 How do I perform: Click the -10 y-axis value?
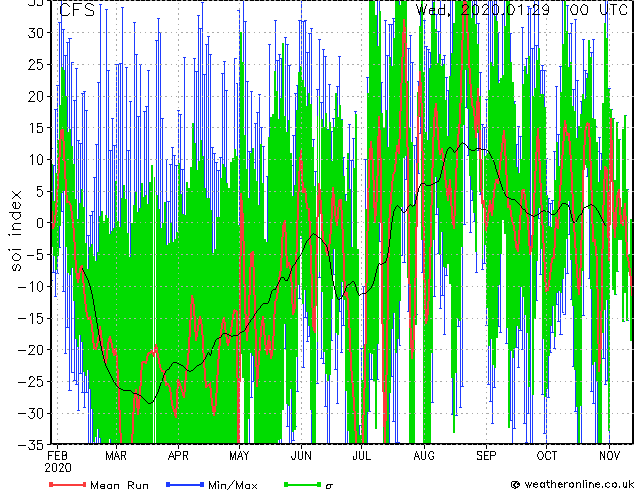click(31, 287)
